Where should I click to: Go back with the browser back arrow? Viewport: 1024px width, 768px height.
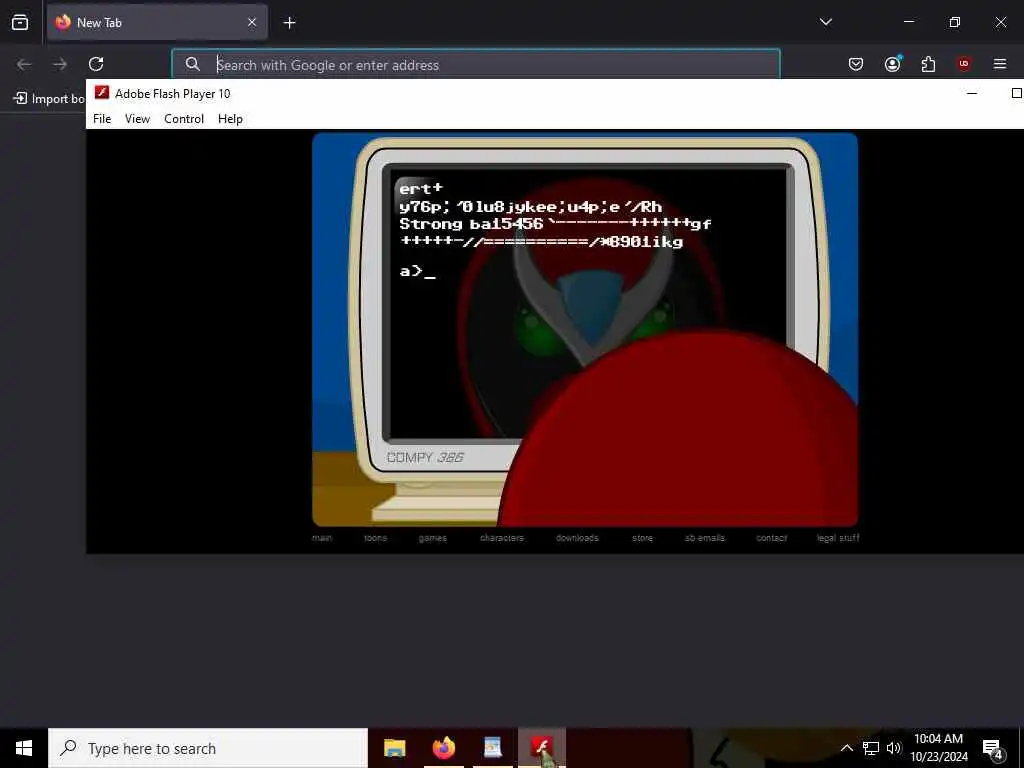click(x=24, y=64)
